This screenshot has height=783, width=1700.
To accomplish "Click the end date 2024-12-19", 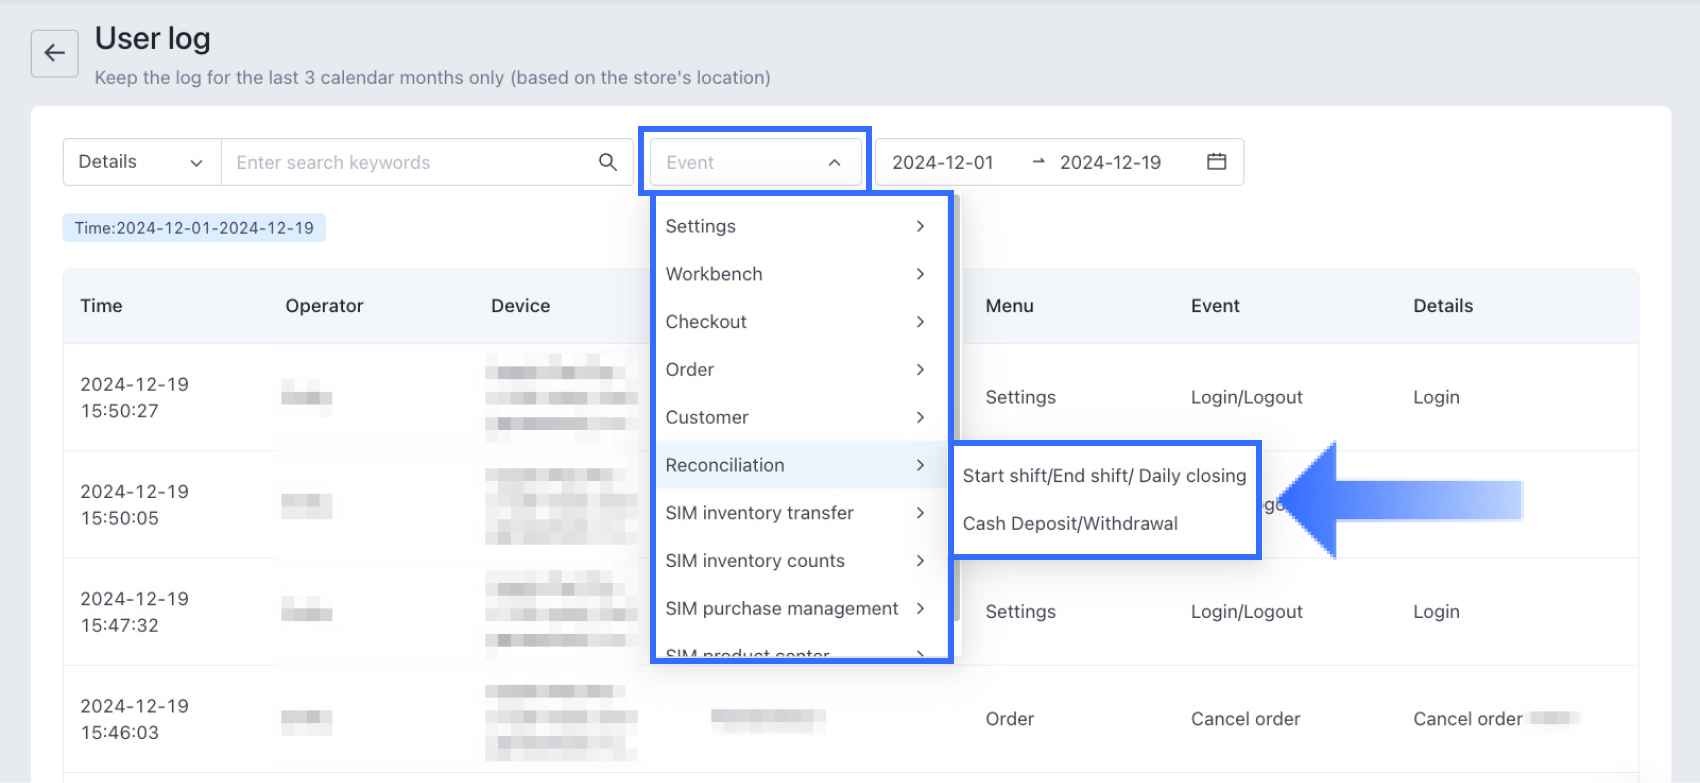I will pos(1110,162).
